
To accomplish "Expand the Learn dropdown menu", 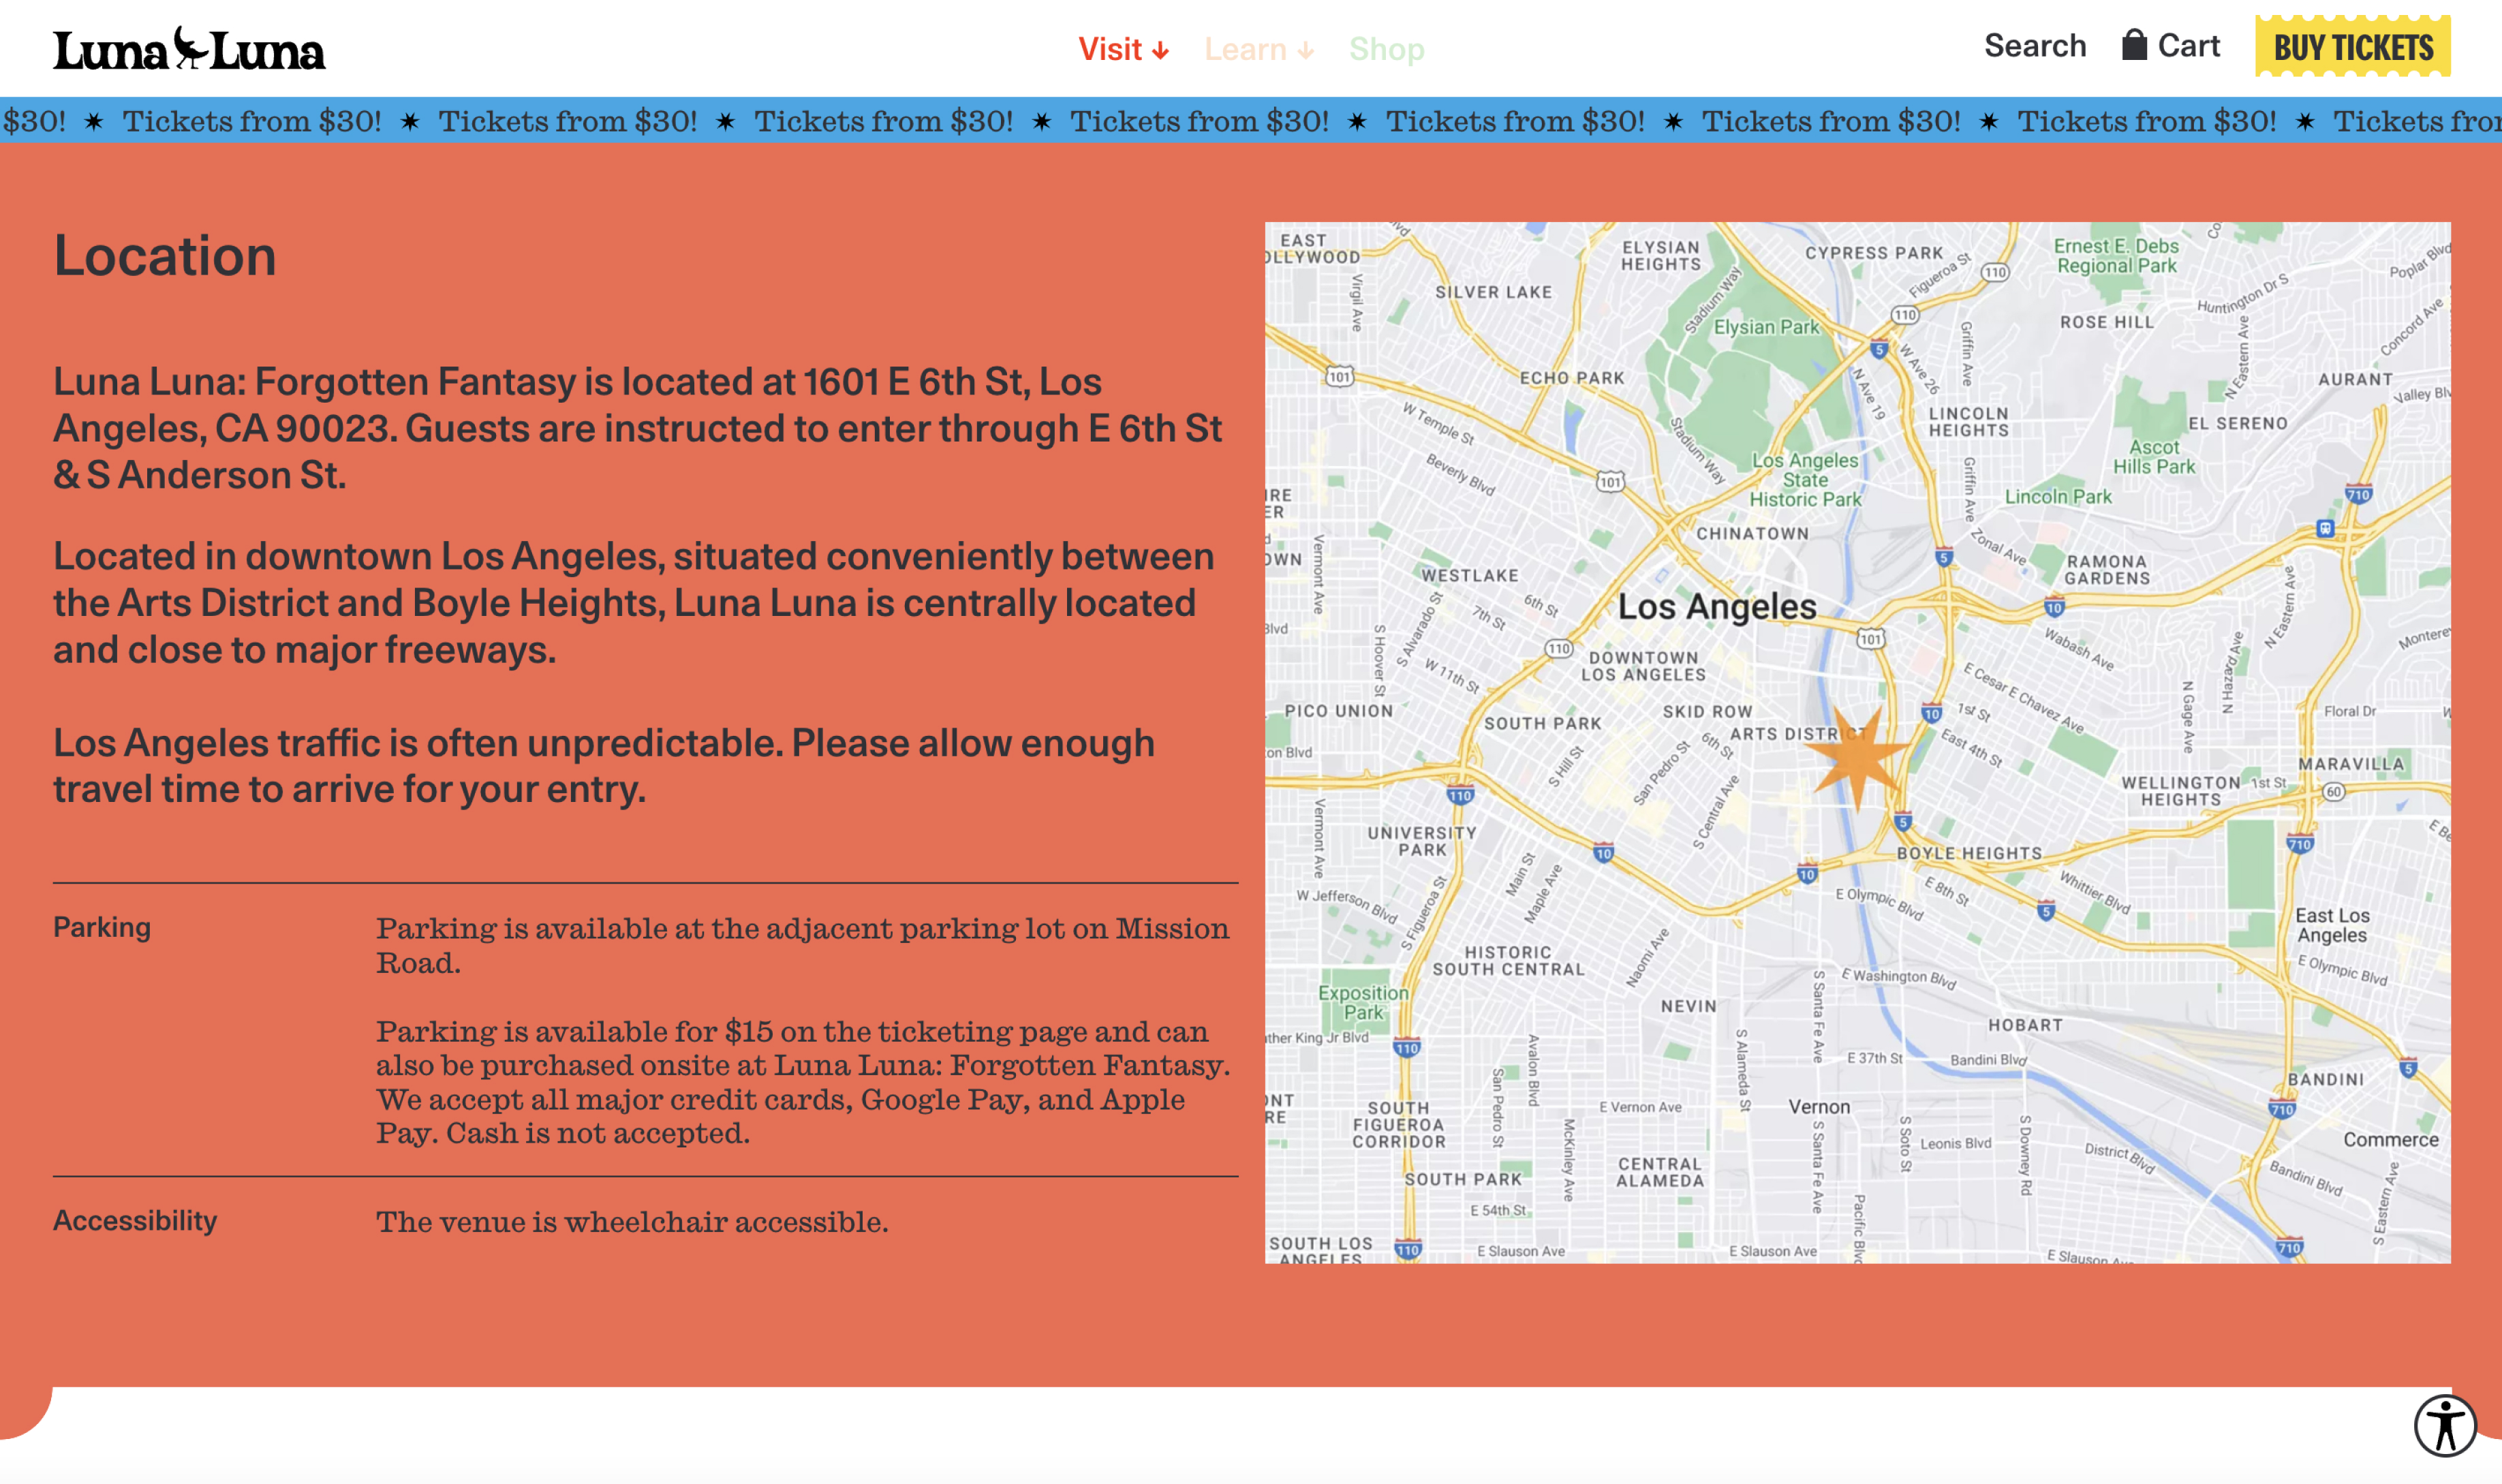I will click(1258, 49).
